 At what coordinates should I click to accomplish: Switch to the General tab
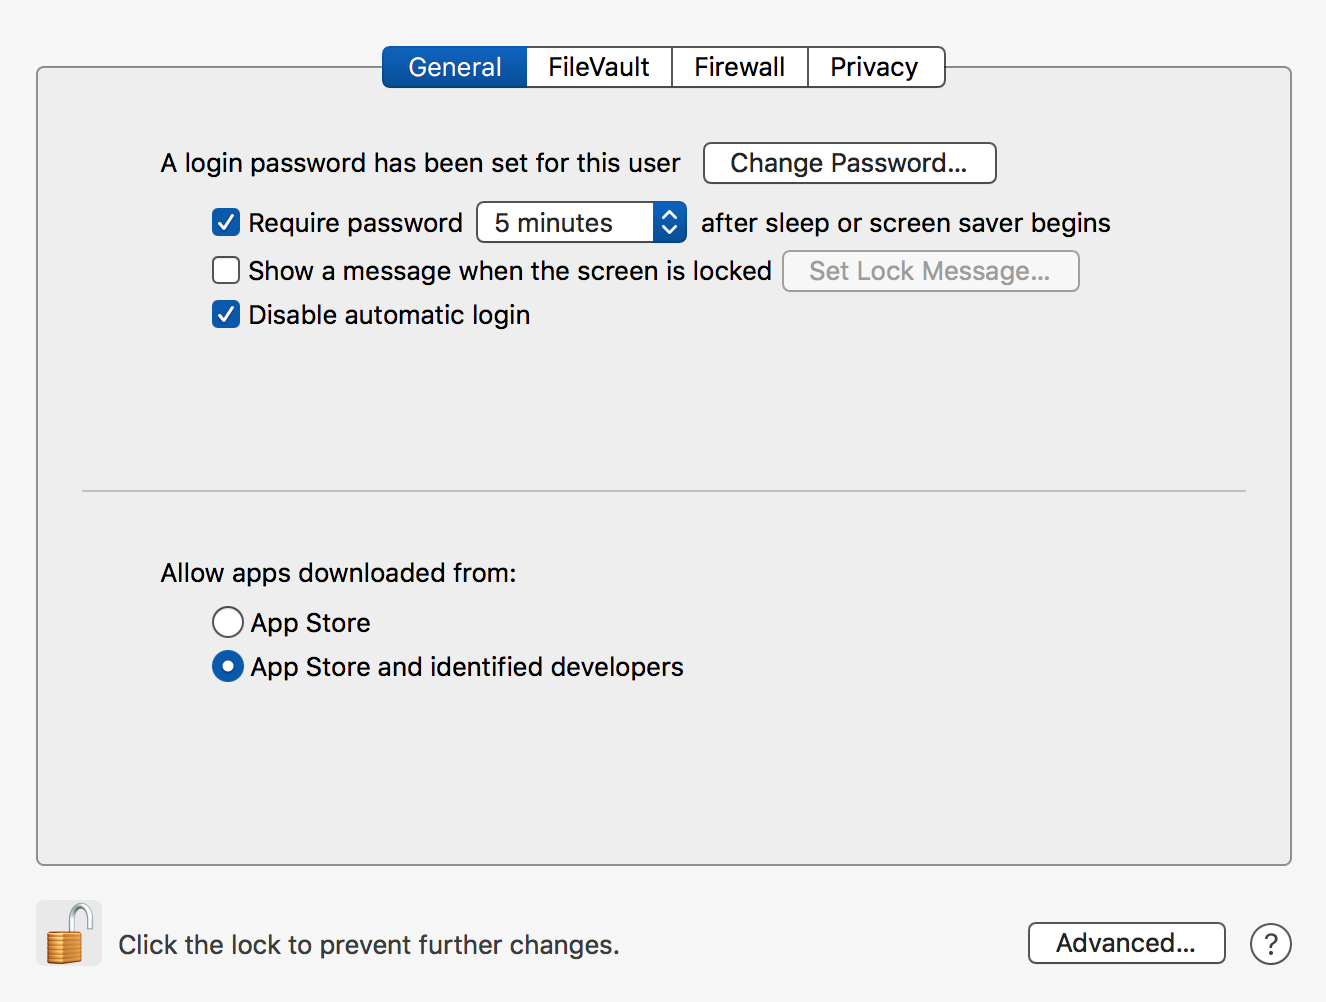455,67
